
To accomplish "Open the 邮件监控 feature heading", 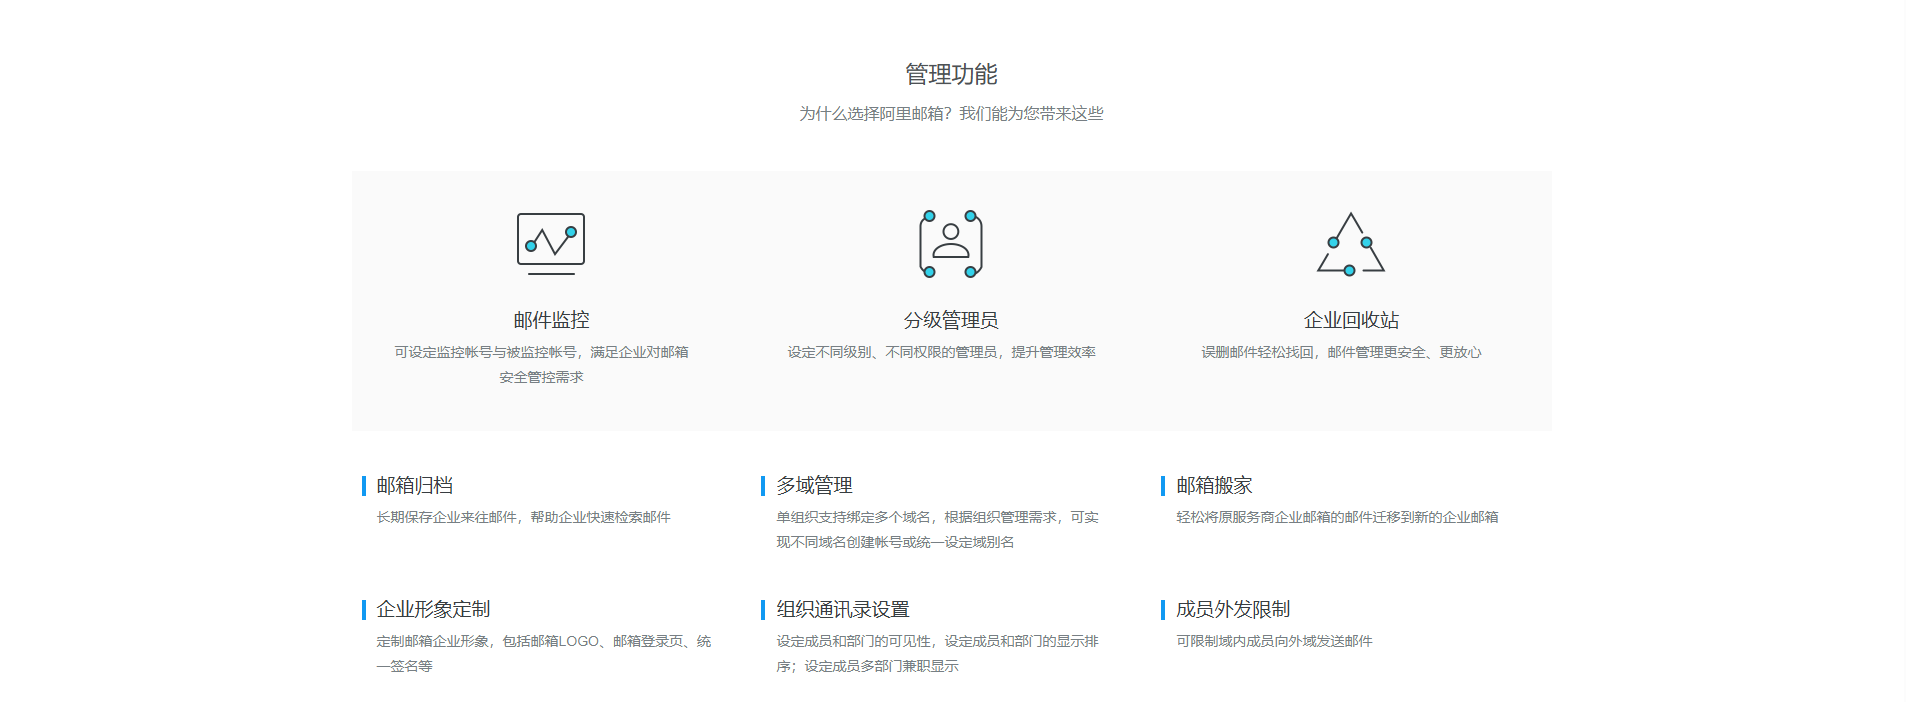I will (x=551, y=320).
